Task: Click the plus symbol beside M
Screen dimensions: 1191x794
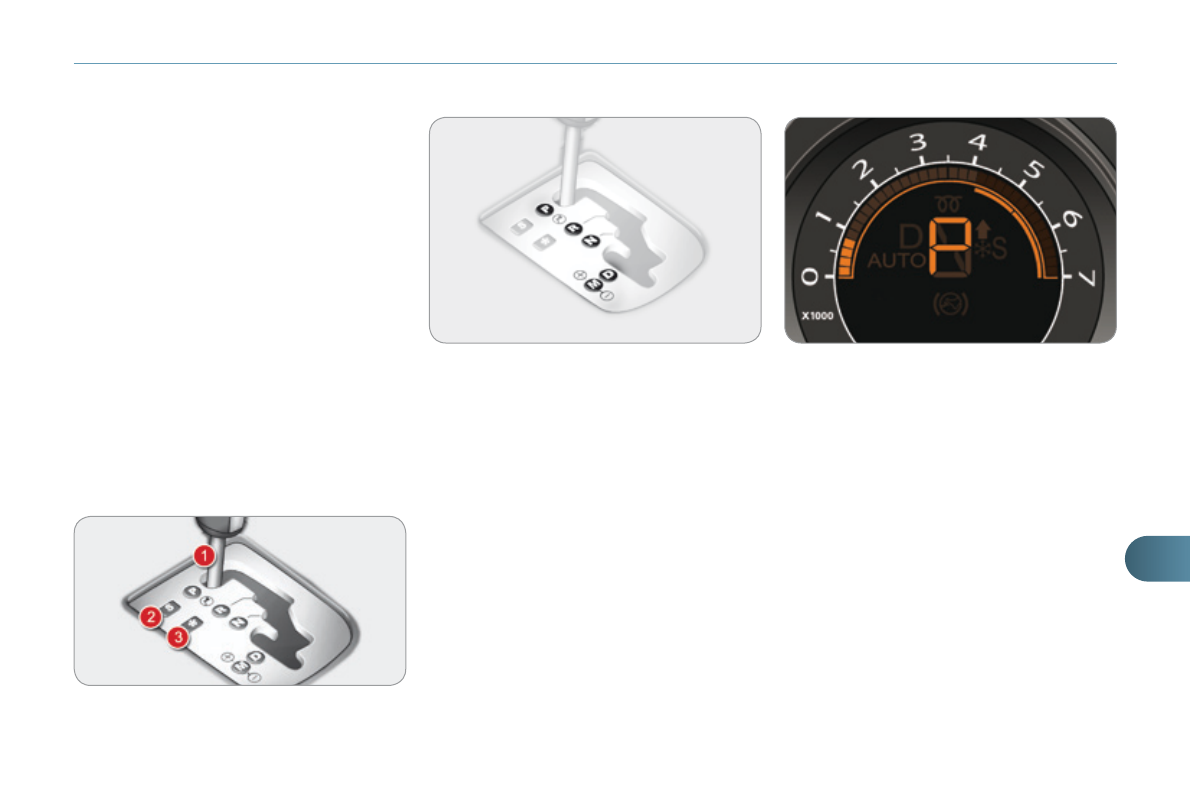Action: click(x=580, y=275)
